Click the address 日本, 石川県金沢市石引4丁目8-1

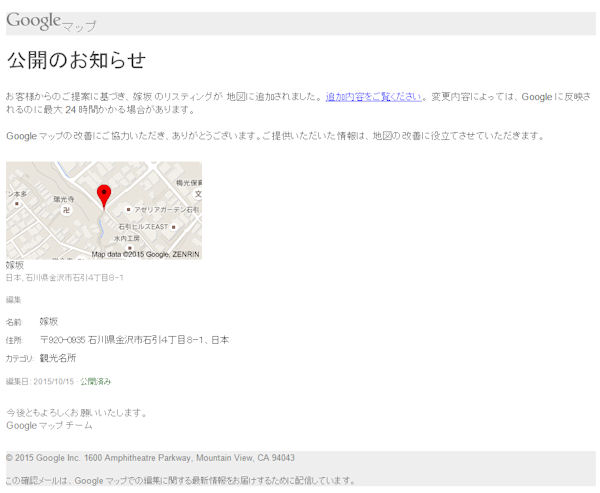coord(65,278)
